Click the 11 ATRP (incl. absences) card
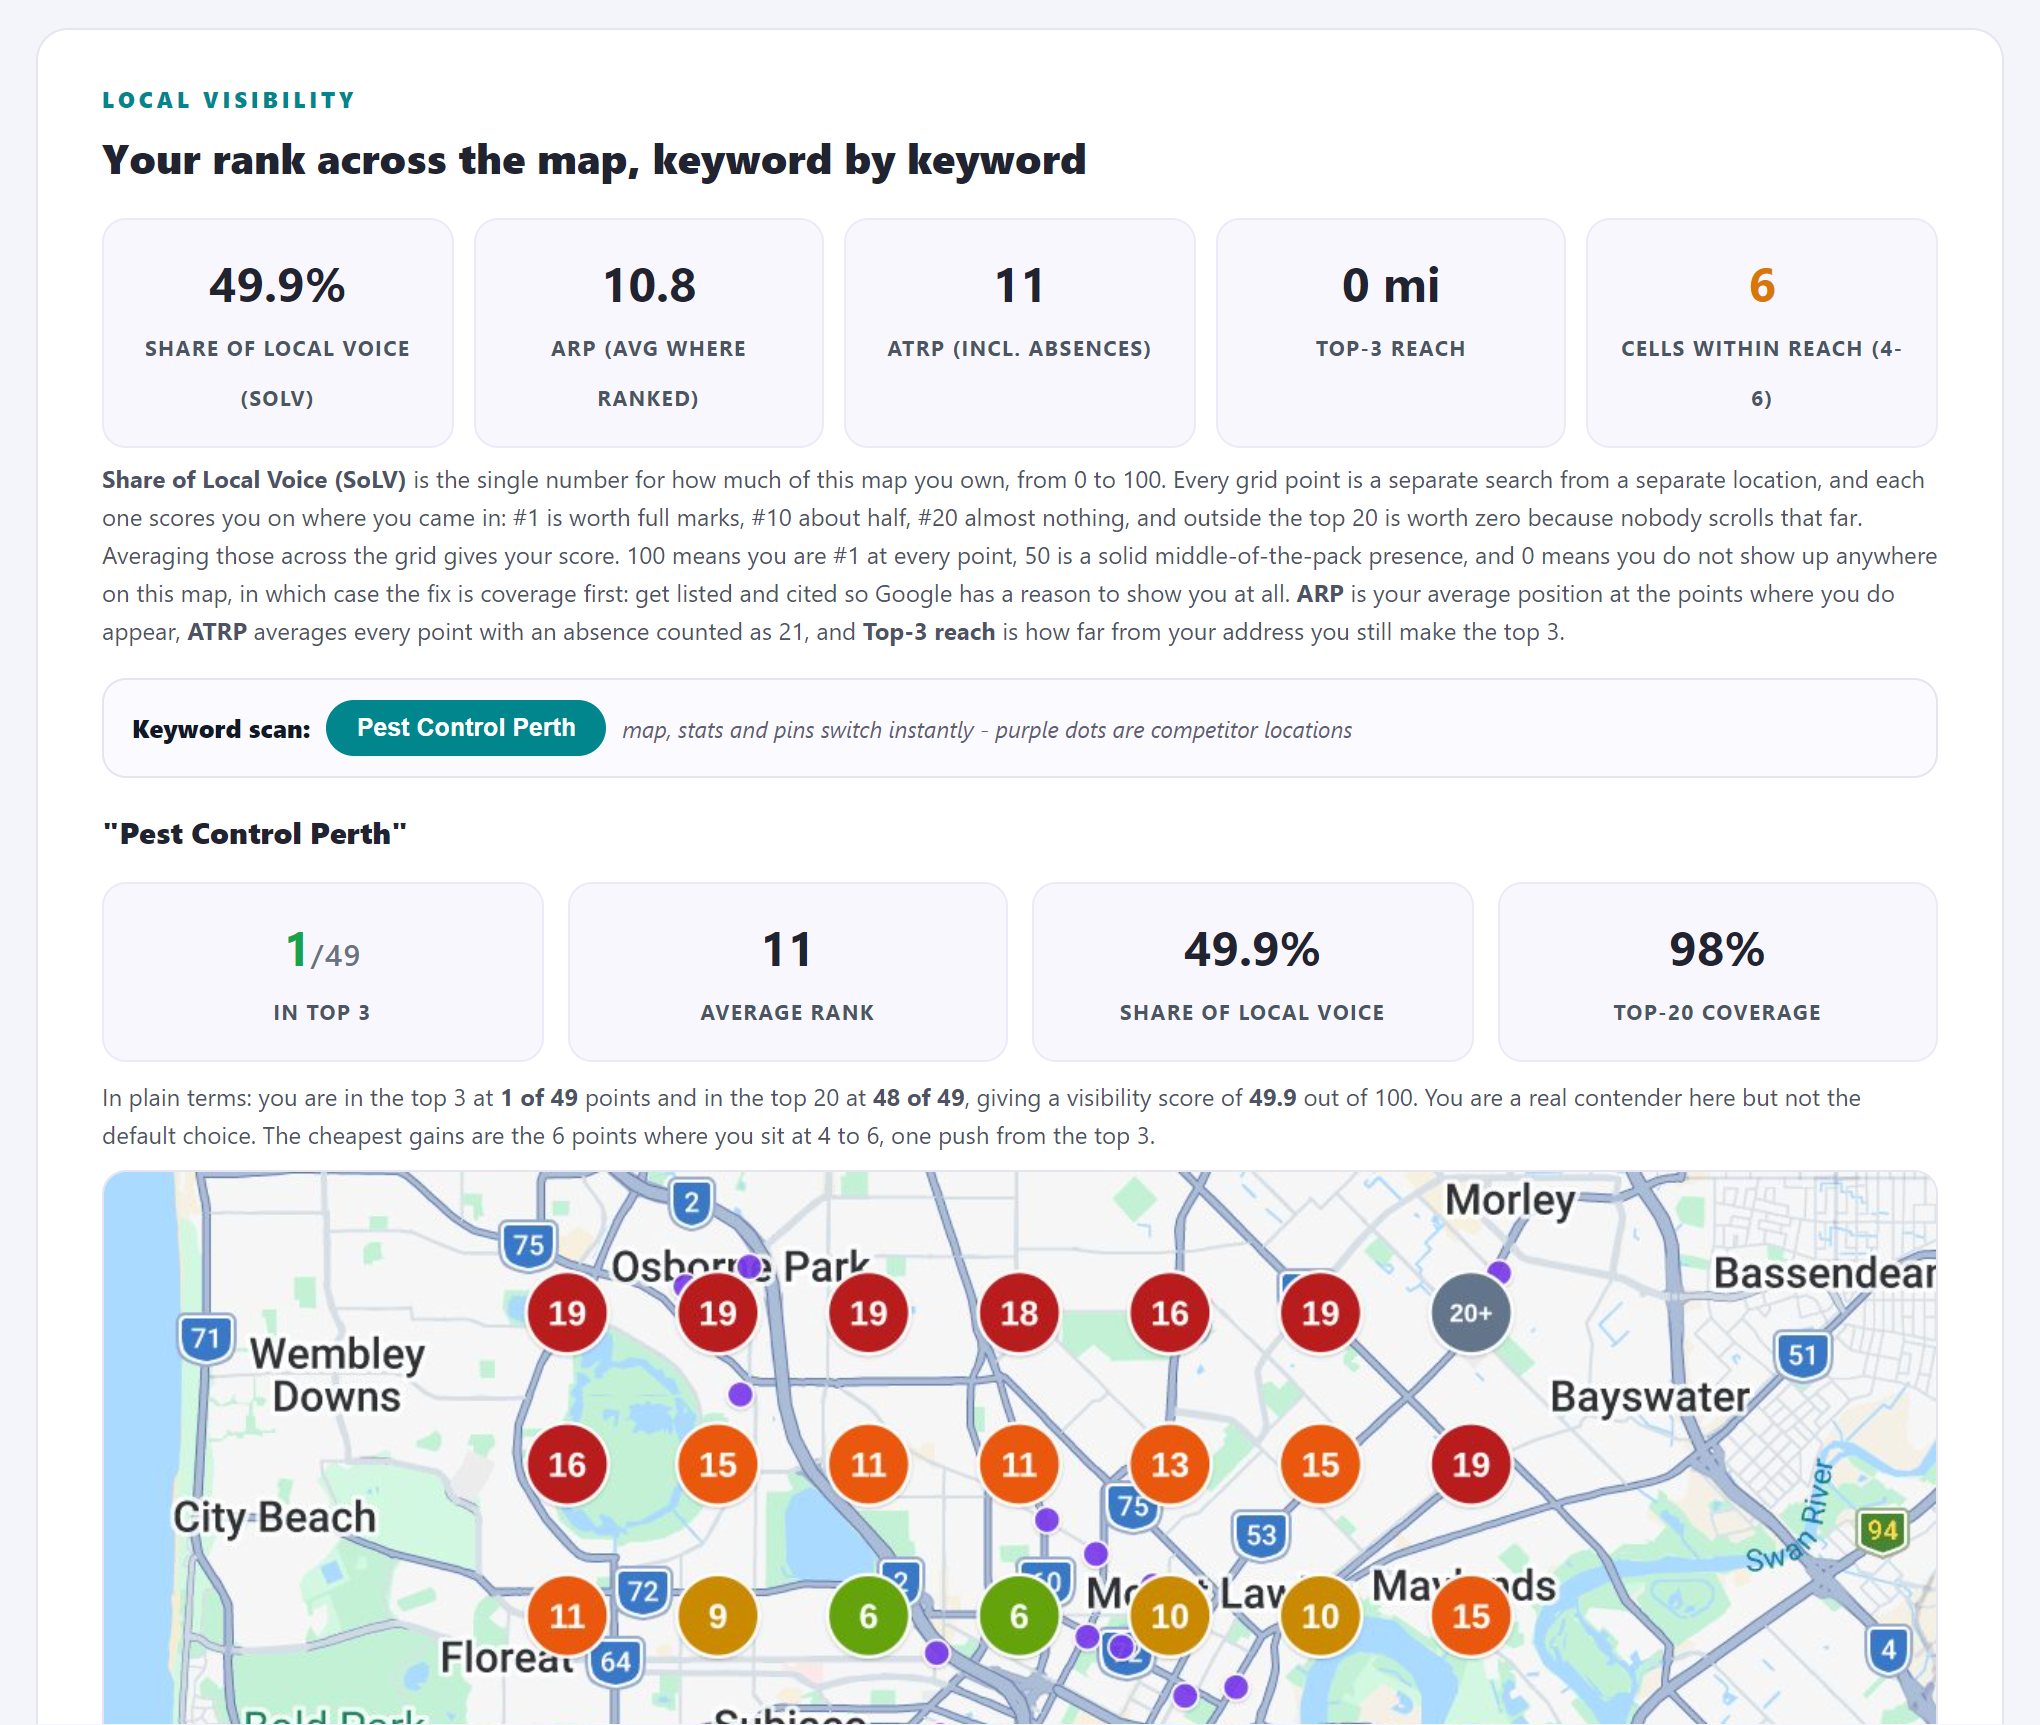Viewport: 2040px width, 1725px height. [1019, 333]
